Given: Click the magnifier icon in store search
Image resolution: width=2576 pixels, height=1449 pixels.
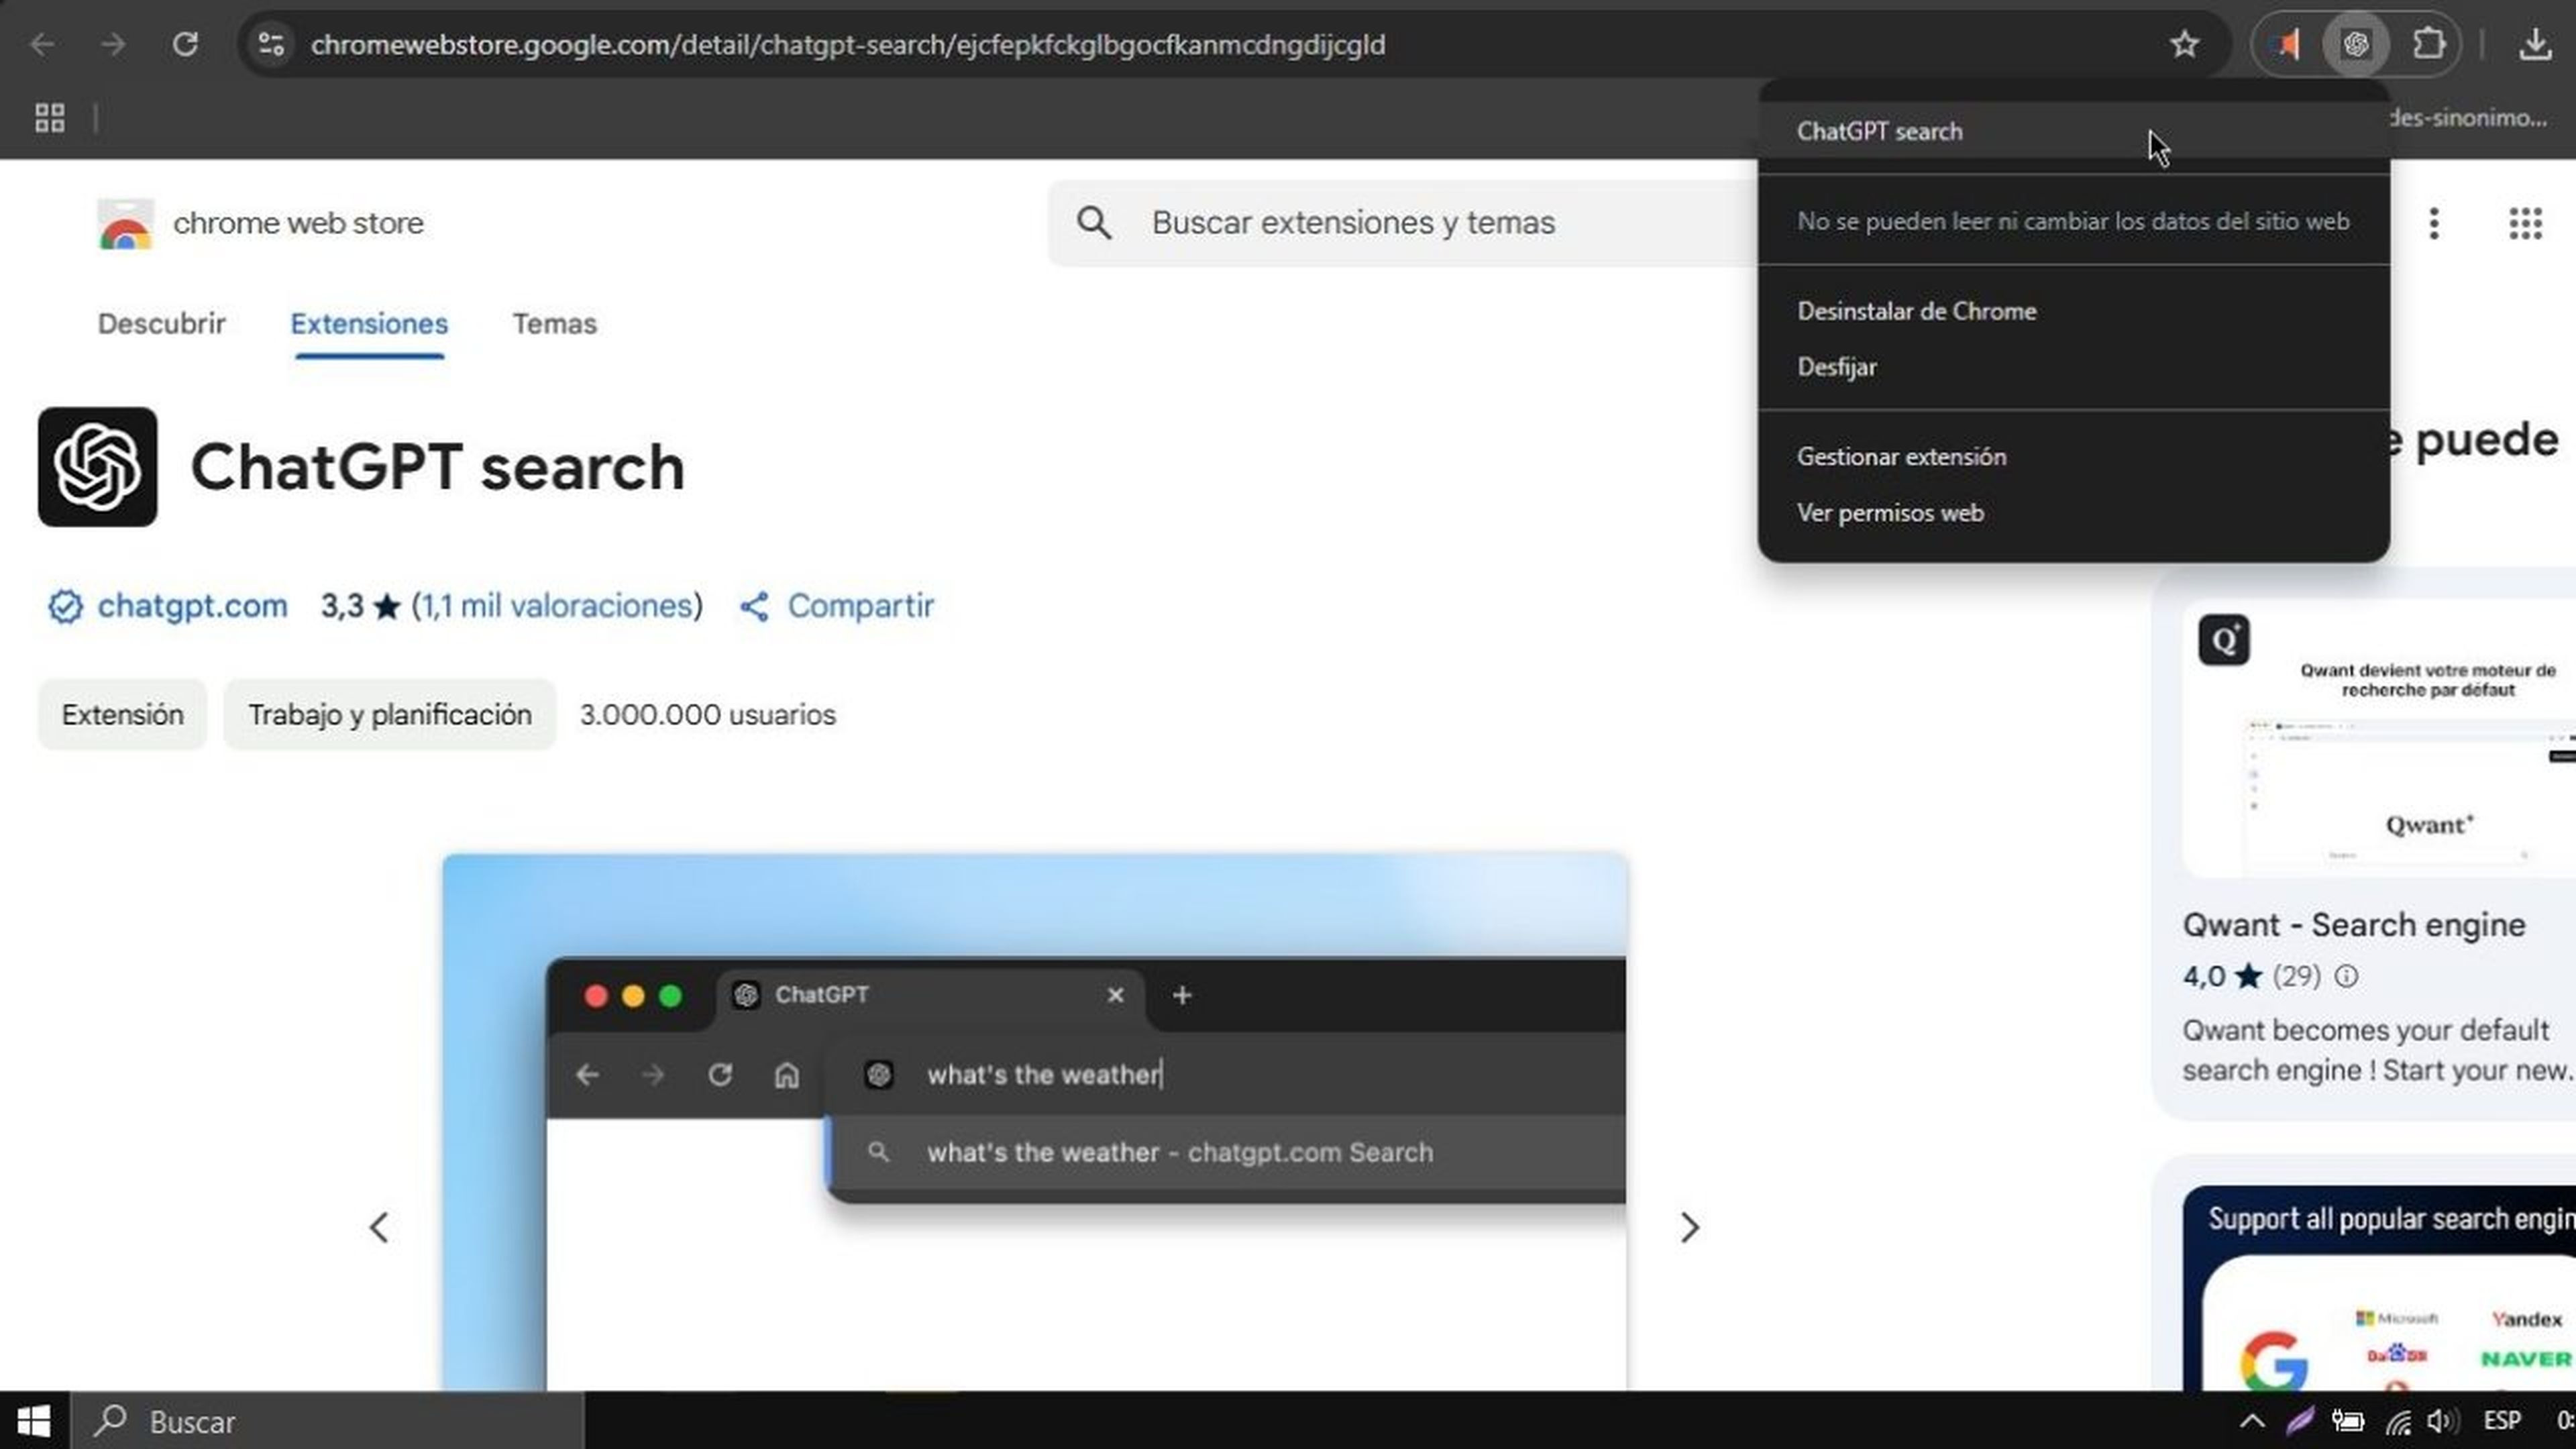Looking at the screenshot, I should 1094,222.
